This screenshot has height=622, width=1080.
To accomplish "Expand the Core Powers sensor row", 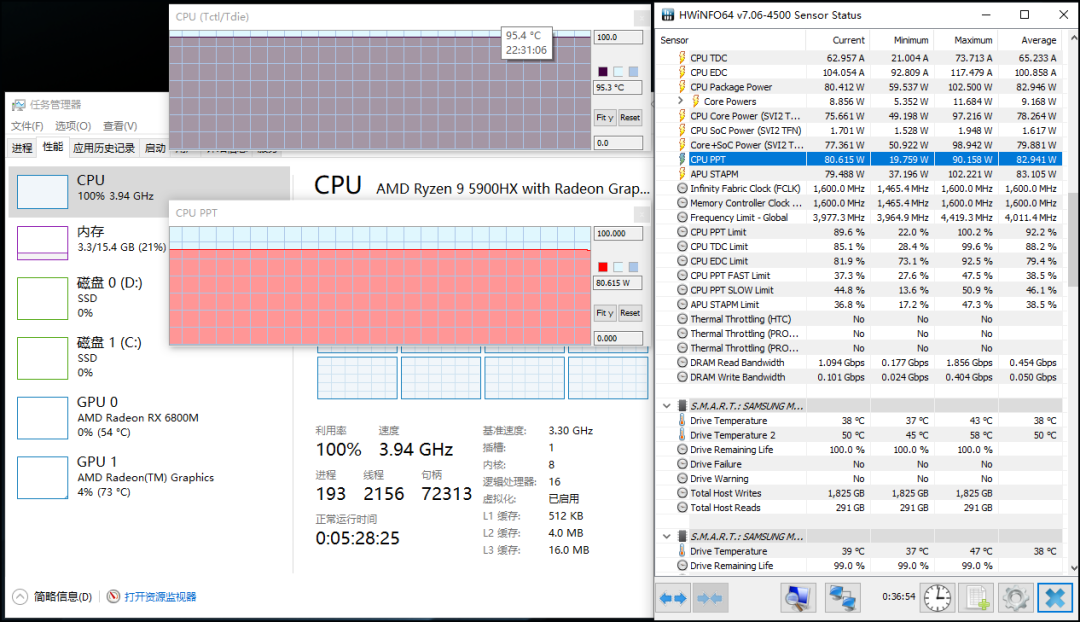I will pyautogui.click(x=681, y=101).
